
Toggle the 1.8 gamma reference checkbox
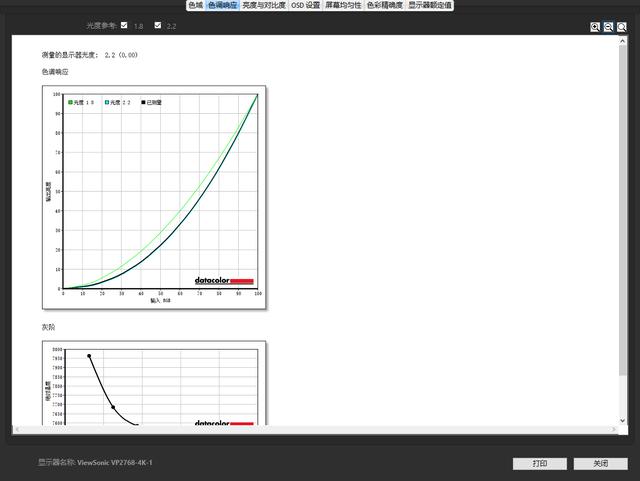124,25
